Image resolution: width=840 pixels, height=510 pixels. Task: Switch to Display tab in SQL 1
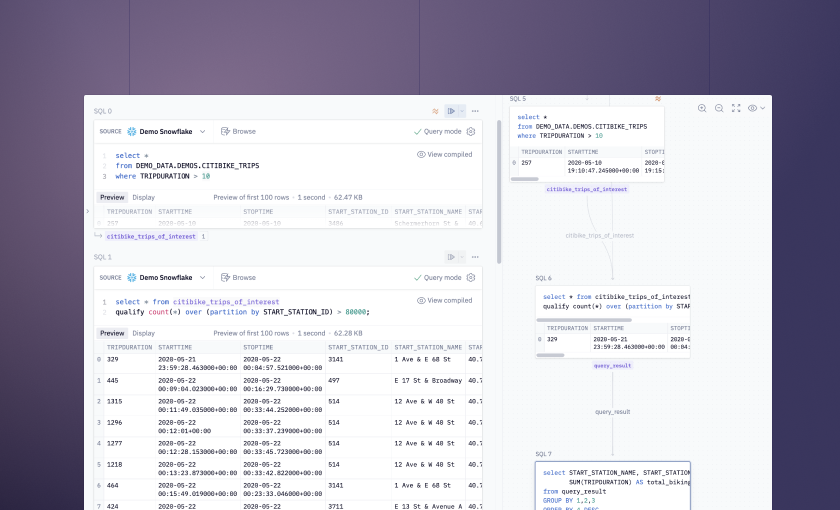pyautogui.click(x=144, y=333)
